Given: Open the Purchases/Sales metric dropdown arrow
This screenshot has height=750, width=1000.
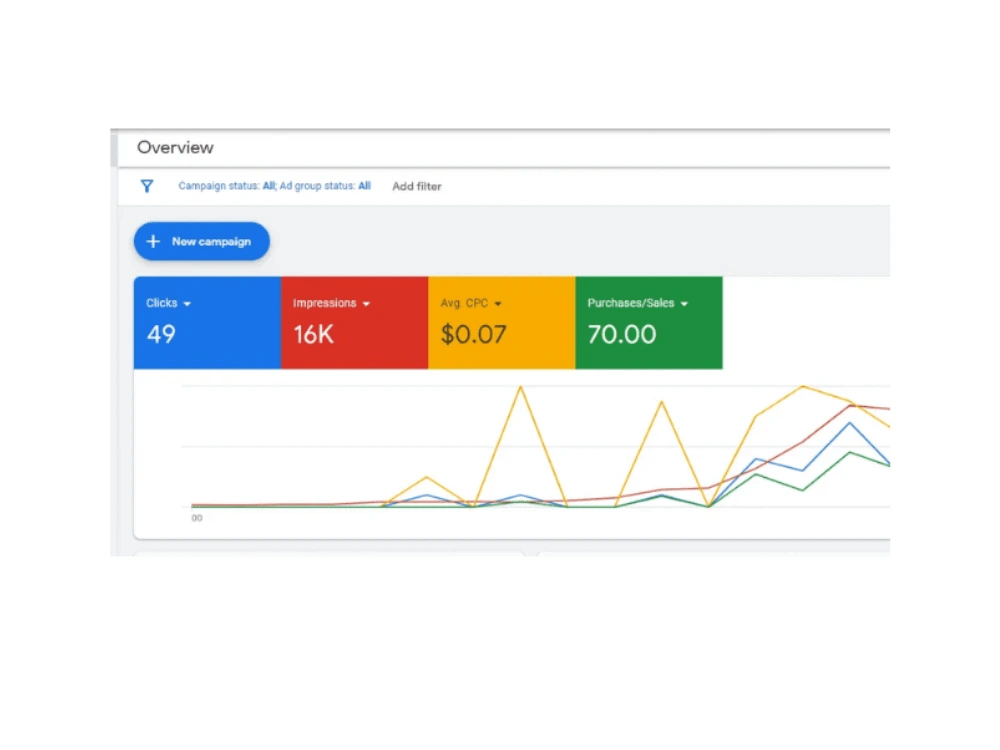Looking at the screenshot, I should coord(684,304).
